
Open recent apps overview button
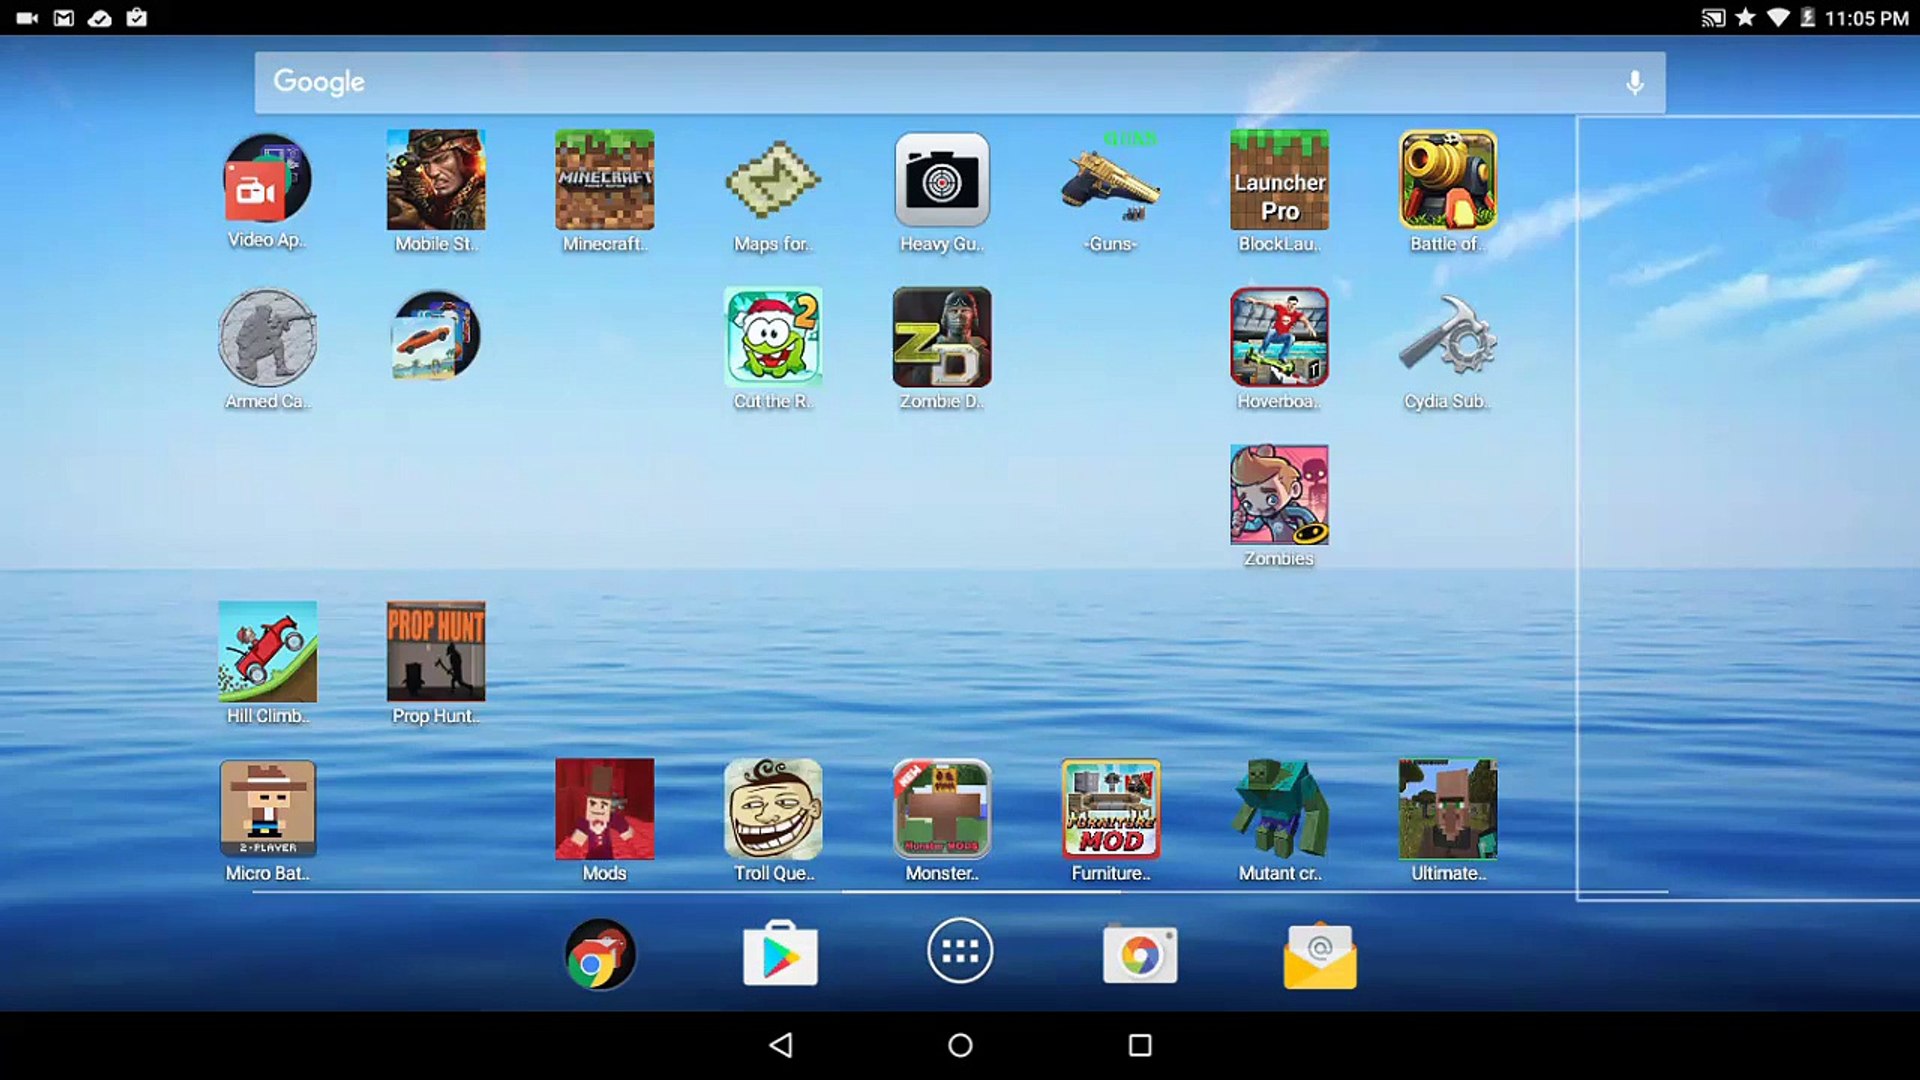1140,1045
